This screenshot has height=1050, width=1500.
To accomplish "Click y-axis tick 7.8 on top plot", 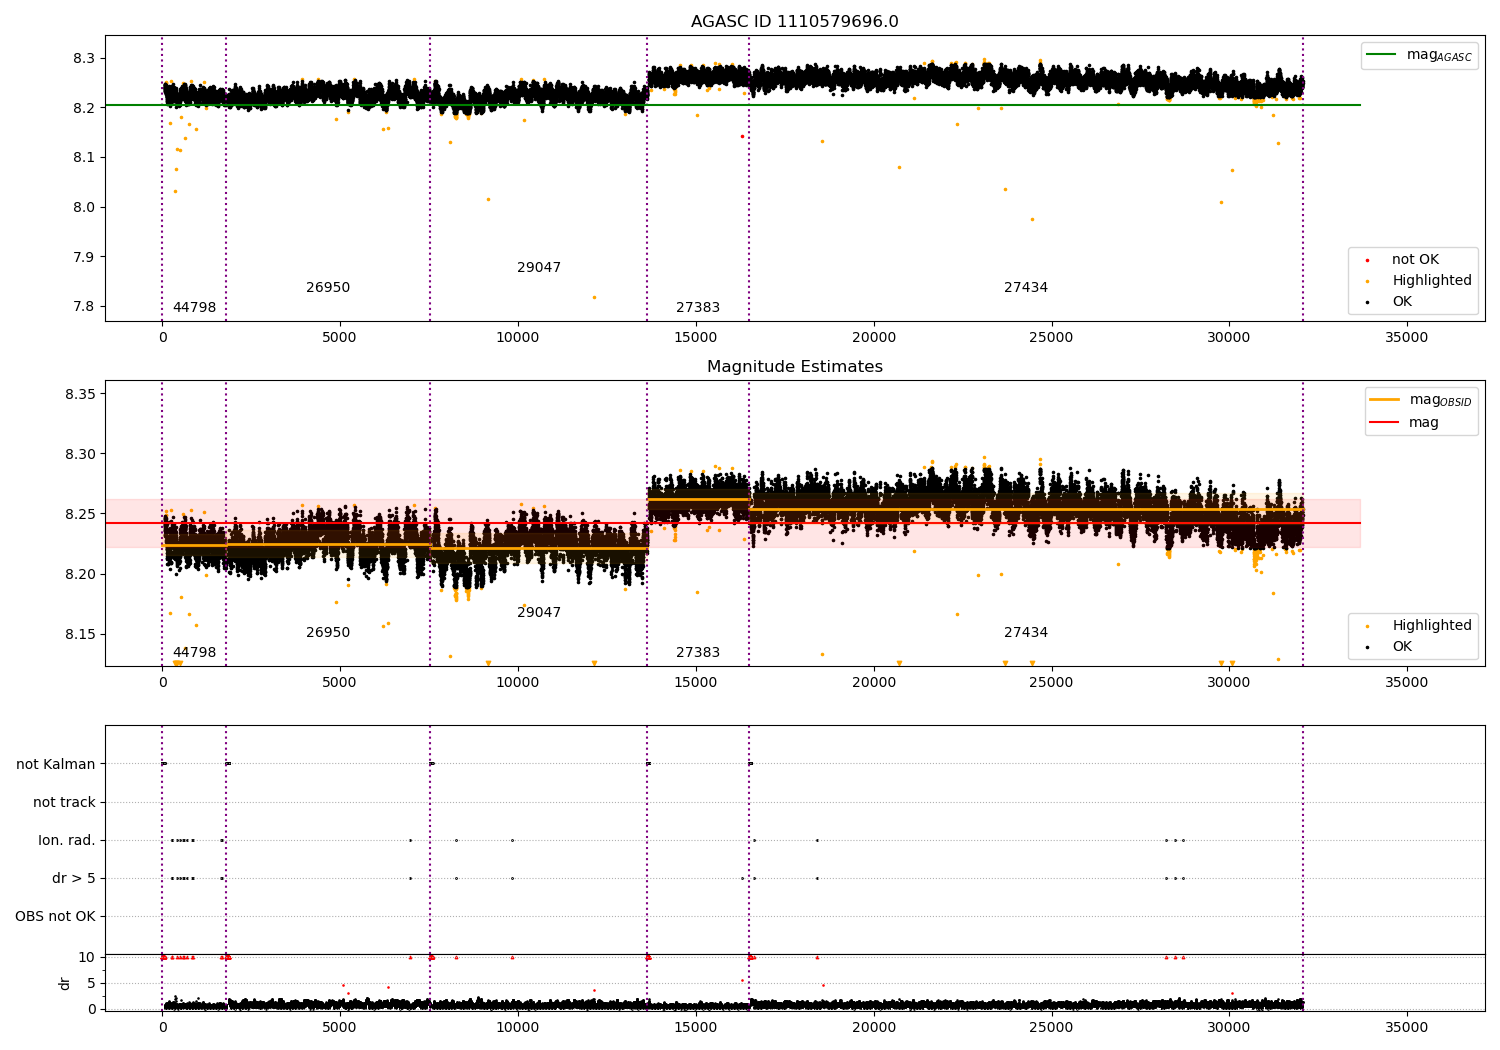I will [84, 307].
